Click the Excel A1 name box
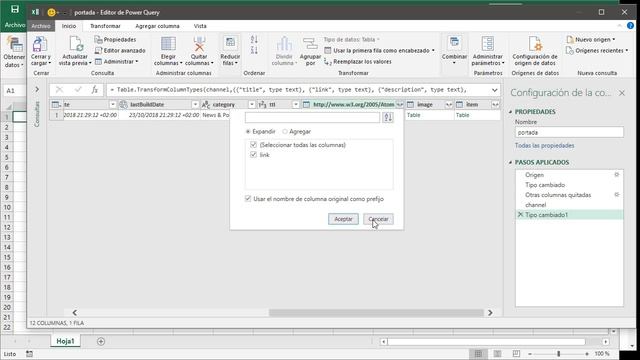Image resolution: width=640 pixels, height=360 pixels. click(14, 91)
